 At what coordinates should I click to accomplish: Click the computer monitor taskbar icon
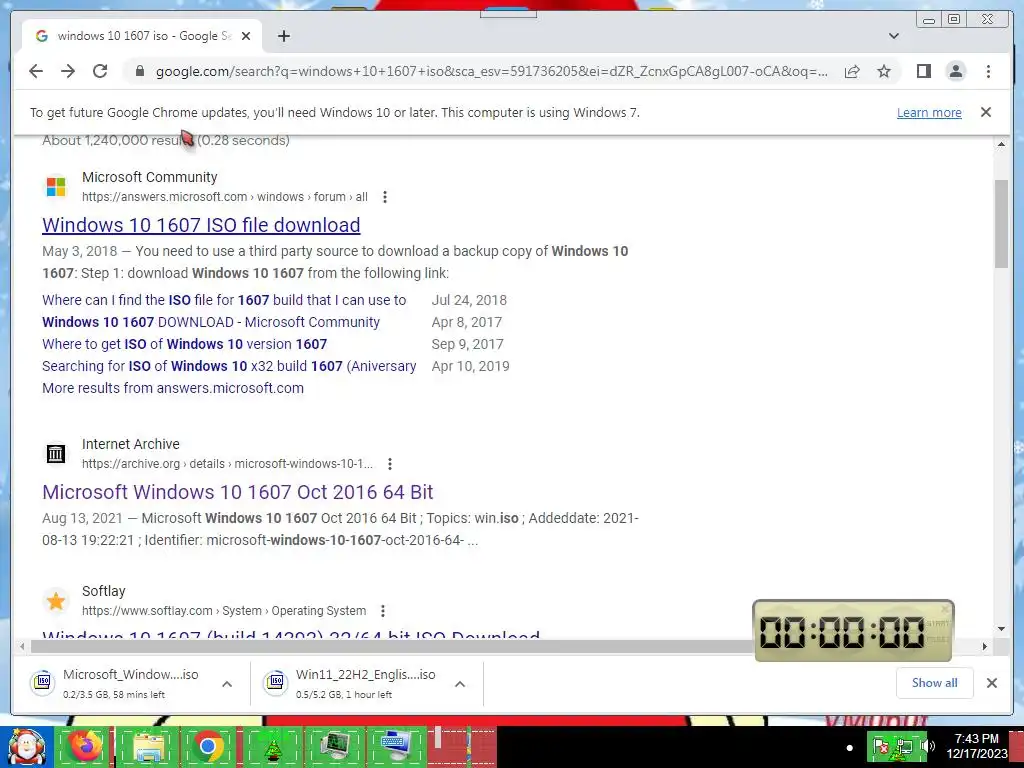tap(334, 746)
